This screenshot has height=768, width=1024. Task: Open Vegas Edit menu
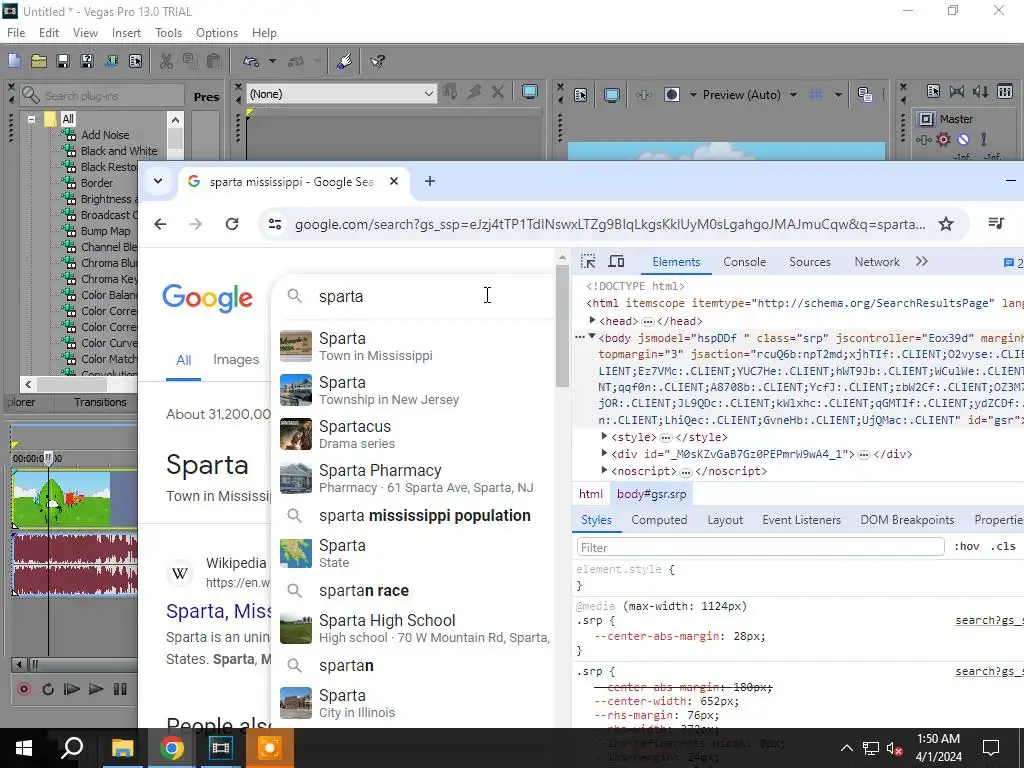point(49,33)
